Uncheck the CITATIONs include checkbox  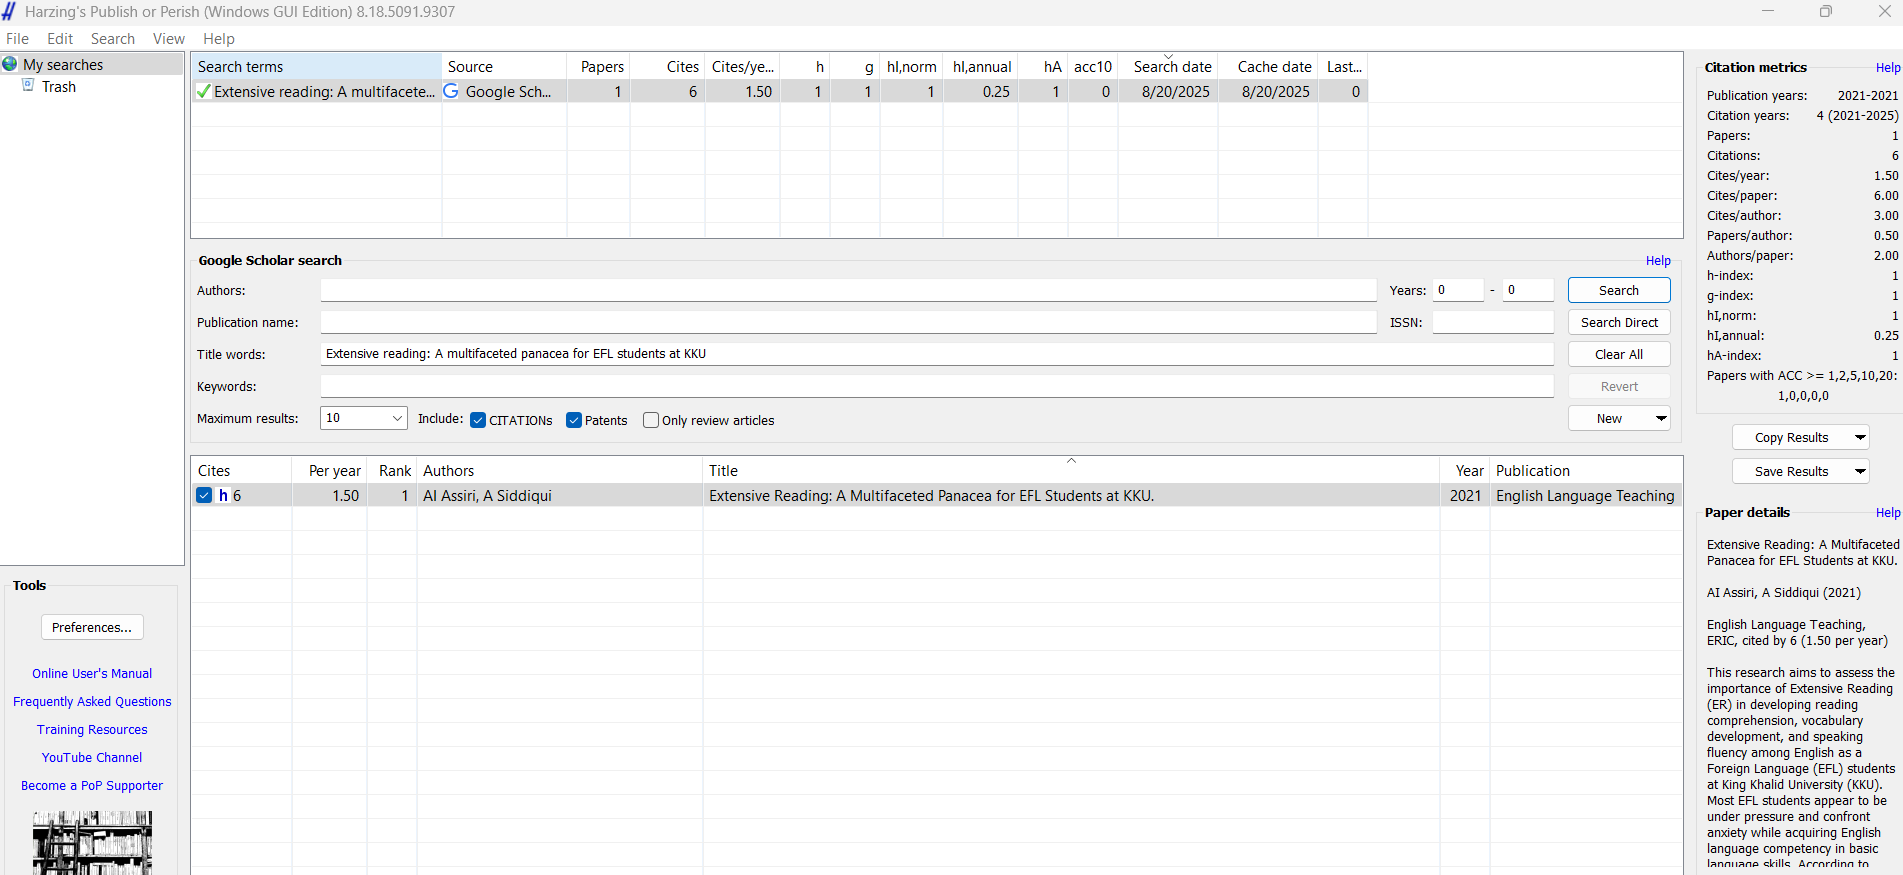point(478,420)
